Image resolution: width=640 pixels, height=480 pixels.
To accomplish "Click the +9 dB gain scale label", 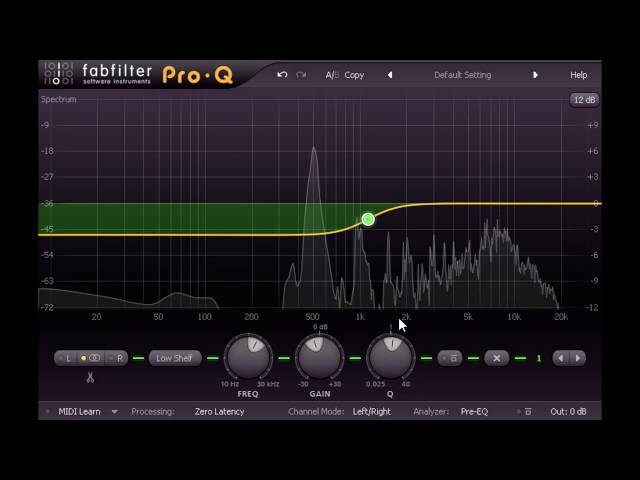I will [x=593, y=125].
